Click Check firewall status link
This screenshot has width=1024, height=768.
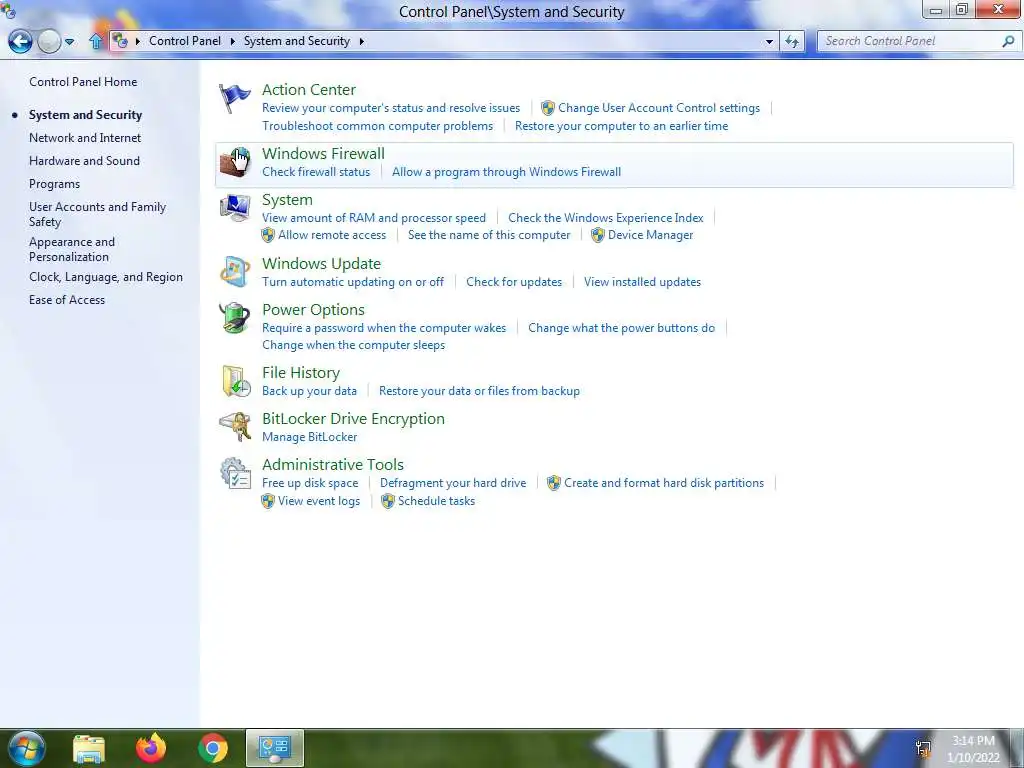(316, 172)
